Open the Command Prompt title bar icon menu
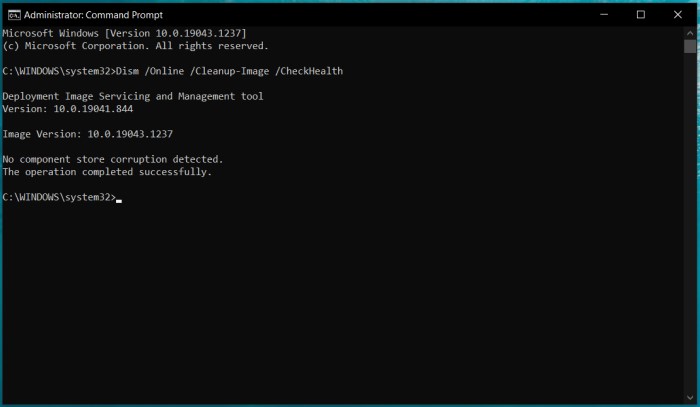 click(14, 15)
